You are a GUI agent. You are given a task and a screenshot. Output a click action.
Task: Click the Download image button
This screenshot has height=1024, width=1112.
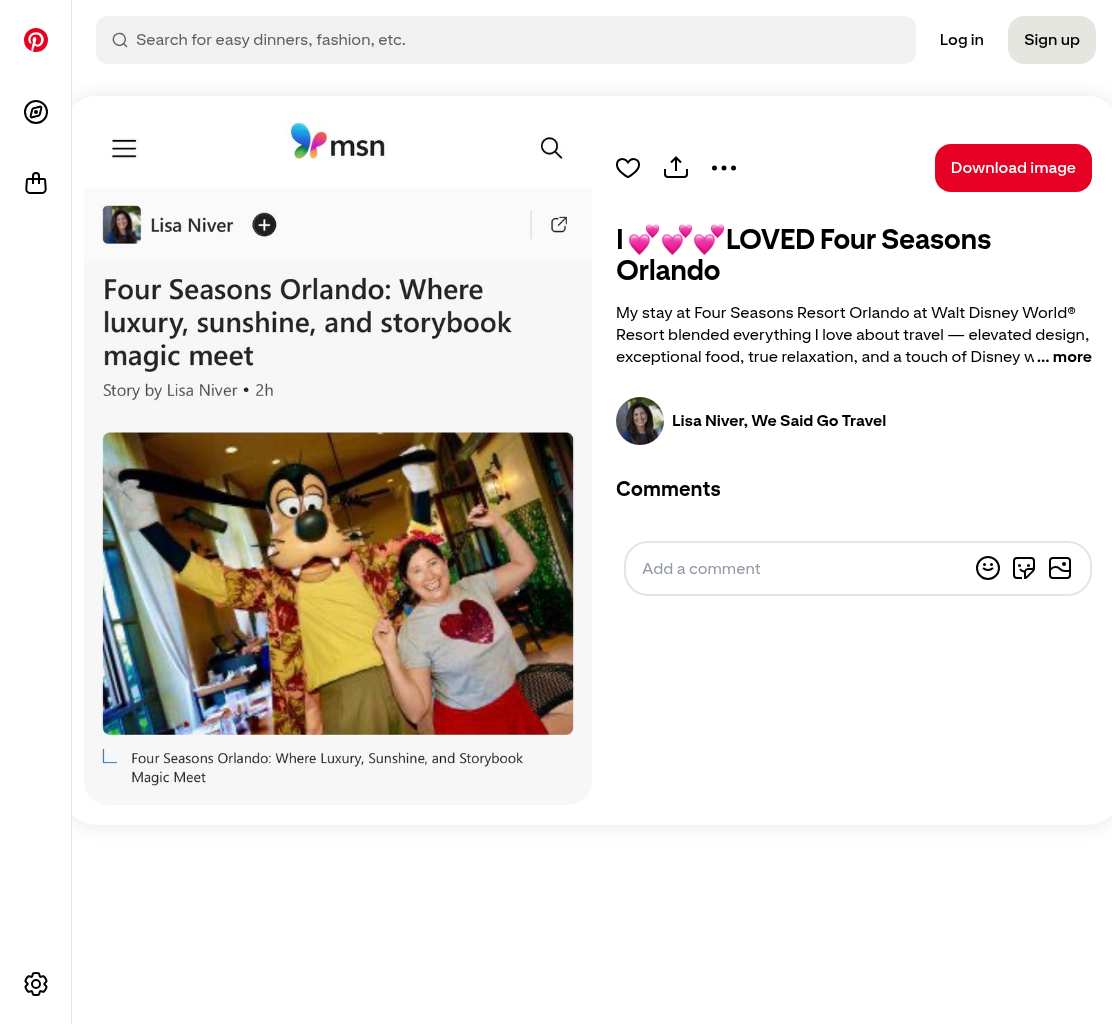[1013, 168]
